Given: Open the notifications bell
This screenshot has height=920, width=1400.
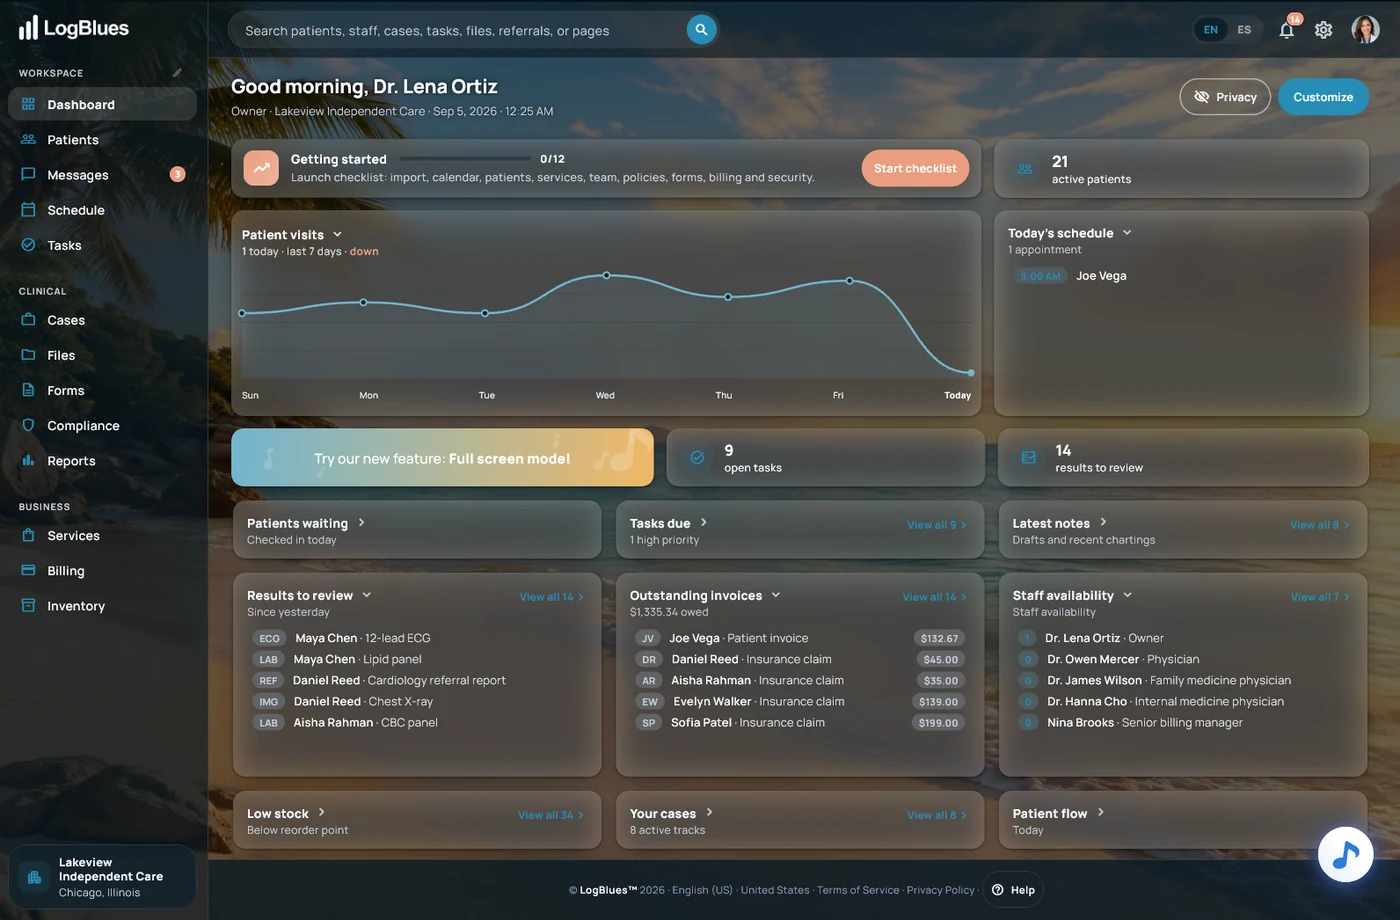Looking at the screenshot, I should tap(1287, 30).
